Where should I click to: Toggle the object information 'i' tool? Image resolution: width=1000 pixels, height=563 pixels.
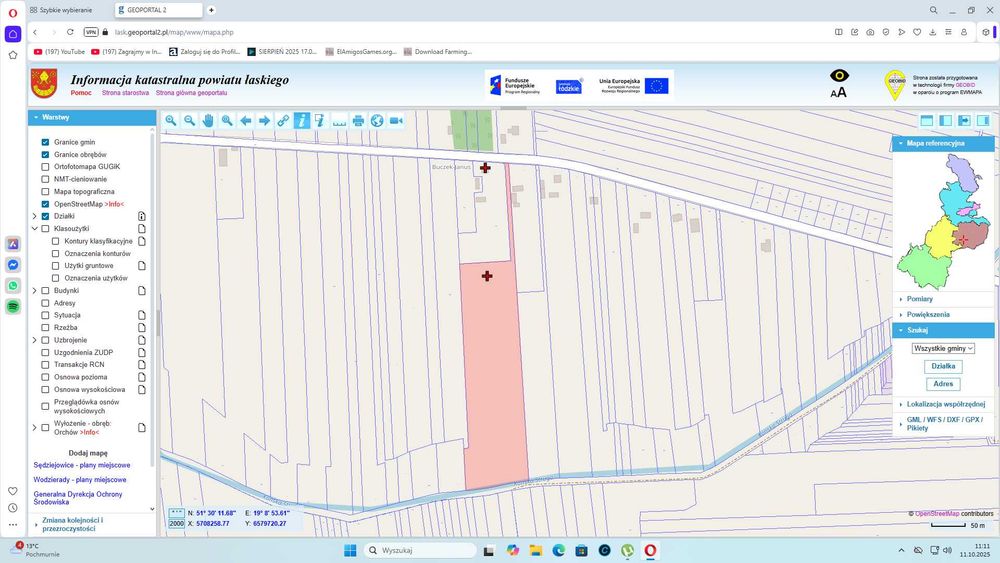(302, 121)
